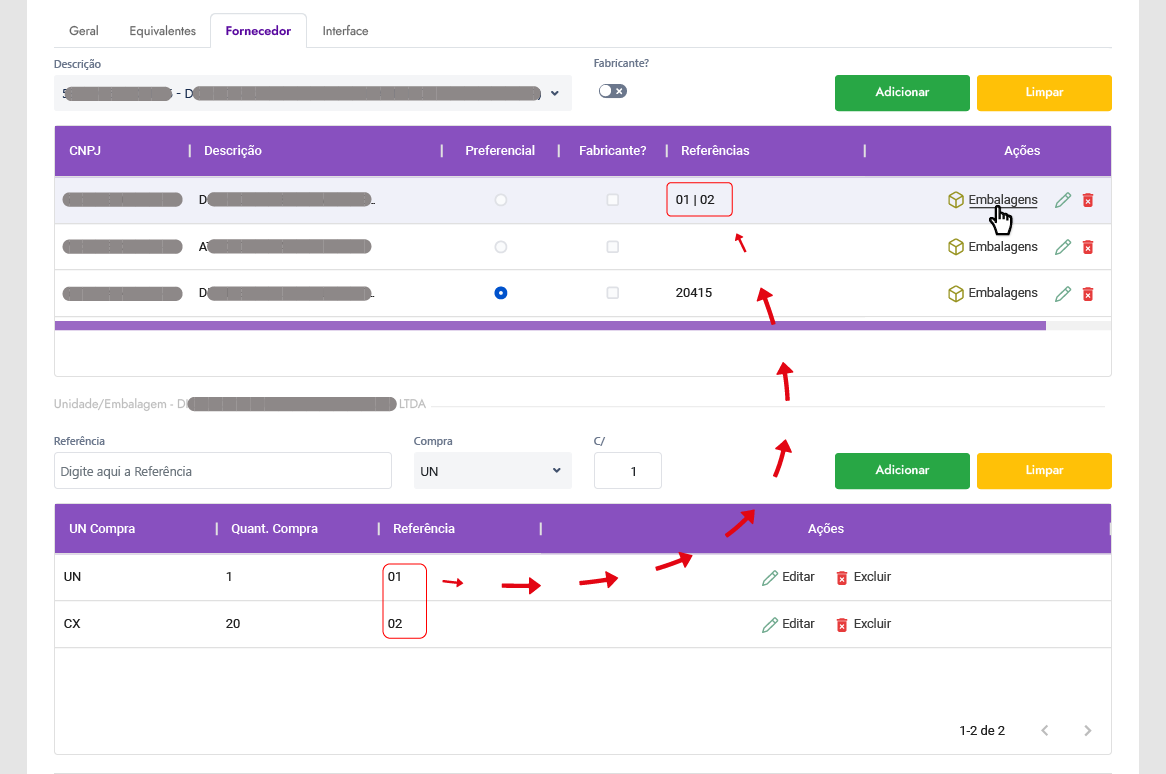1166x774 pixels.
Task: Check Fabricante? box in second supplier row
Action: click(613, 247)
